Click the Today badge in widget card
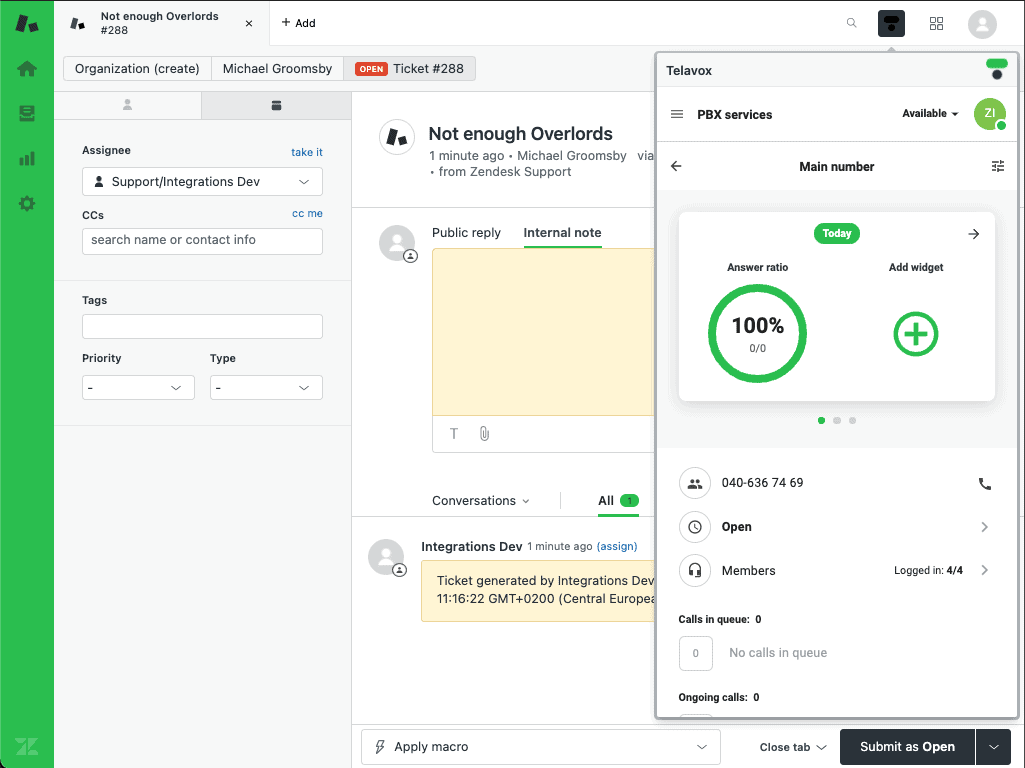Image resolution: width=1025 pixels, height=768 pixels. pyautogui.click(x=836, y=233)
